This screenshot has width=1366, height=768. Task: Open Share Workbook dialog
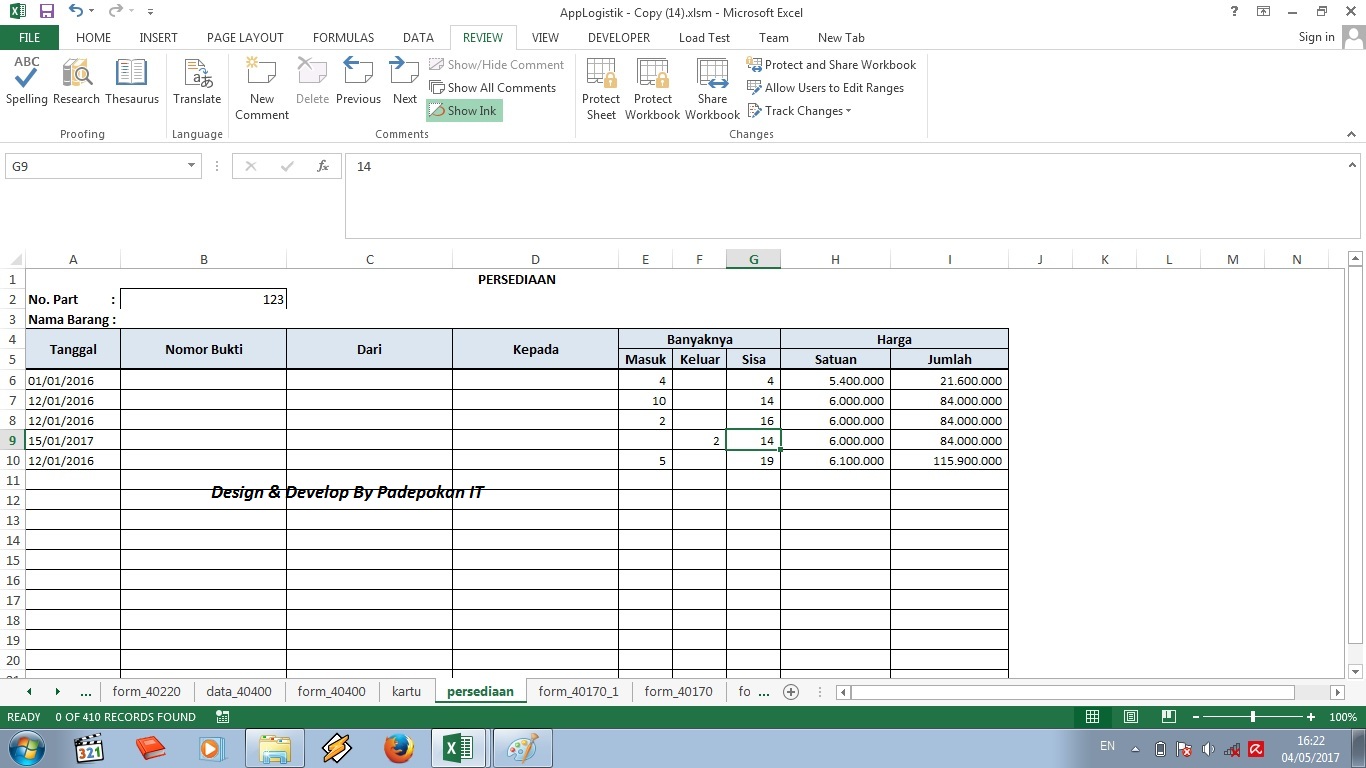[712, 88]
